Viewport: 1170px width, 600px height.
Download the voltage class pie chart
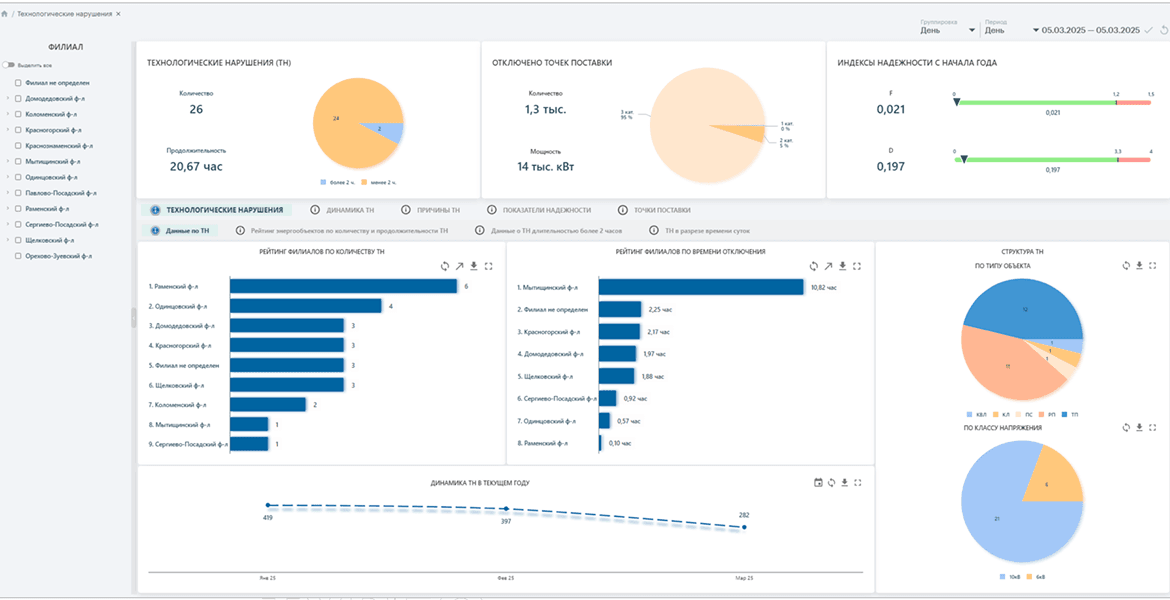pyautogui.click(x=1139, y=428)
